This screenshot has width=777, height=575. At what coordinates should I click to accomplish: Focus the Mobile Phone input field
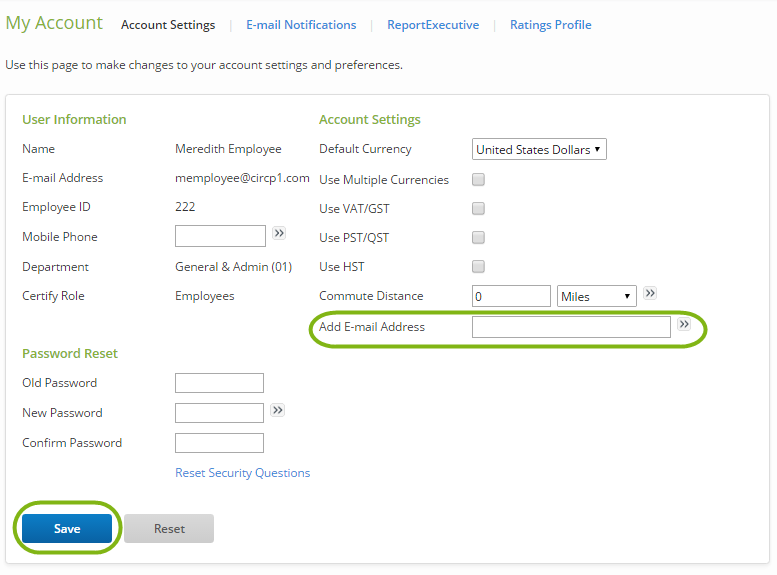tap(220, 236)
